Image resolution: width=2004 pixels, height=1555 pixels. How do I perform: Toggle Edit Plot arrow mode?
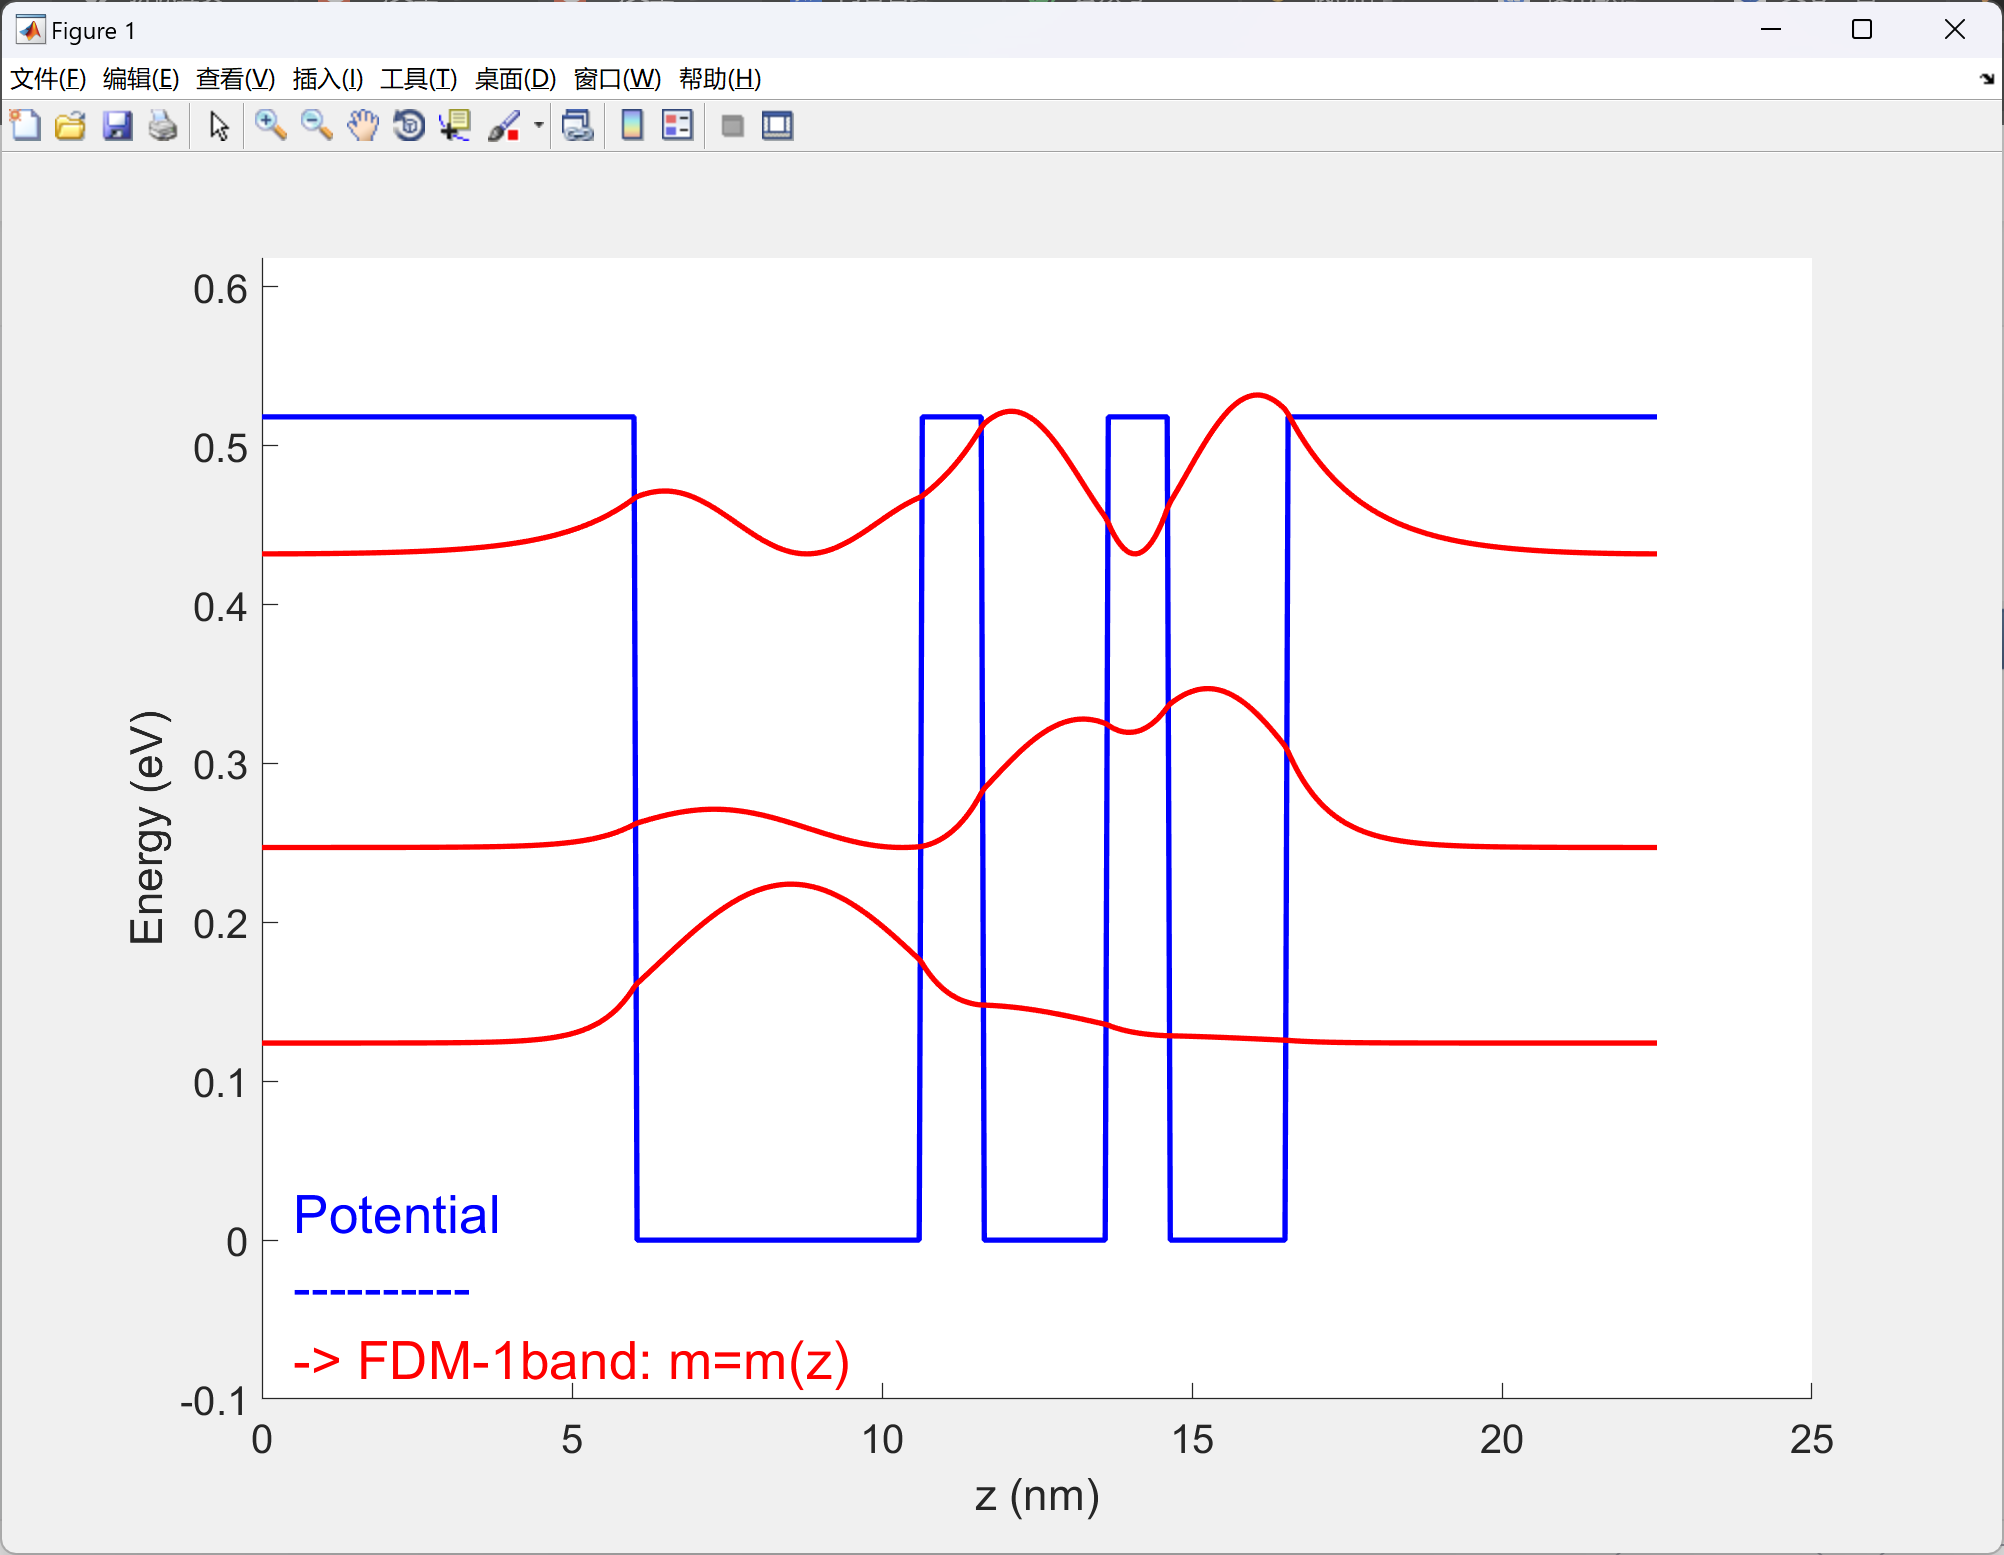point(219,126)
